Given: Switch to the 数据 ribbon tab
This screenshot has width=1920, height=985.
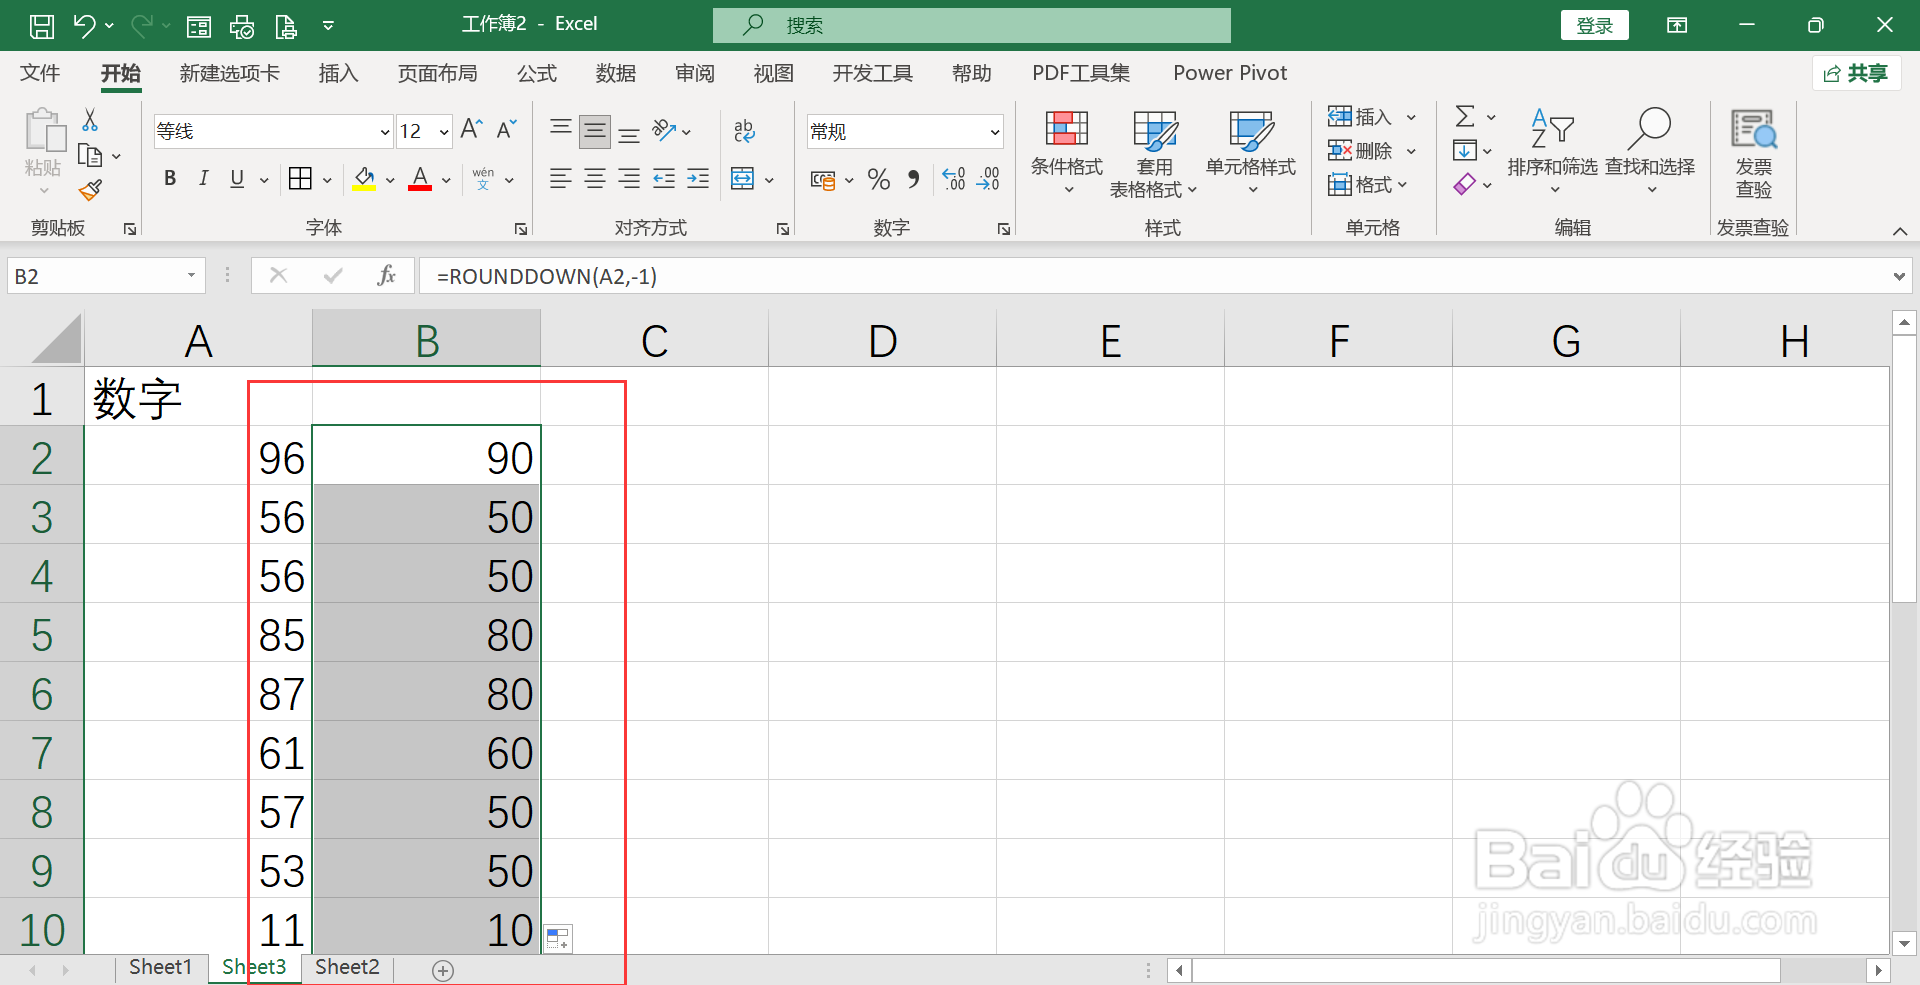Looking at the screenshot, I should 616,73.
